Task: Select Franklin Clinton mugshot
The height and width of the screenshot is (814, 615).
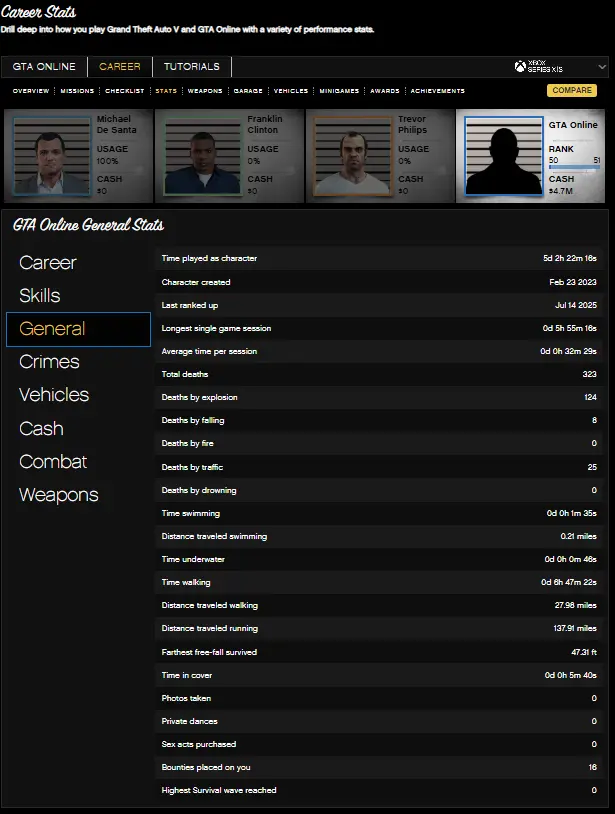Action: click(x=202, y=156)
